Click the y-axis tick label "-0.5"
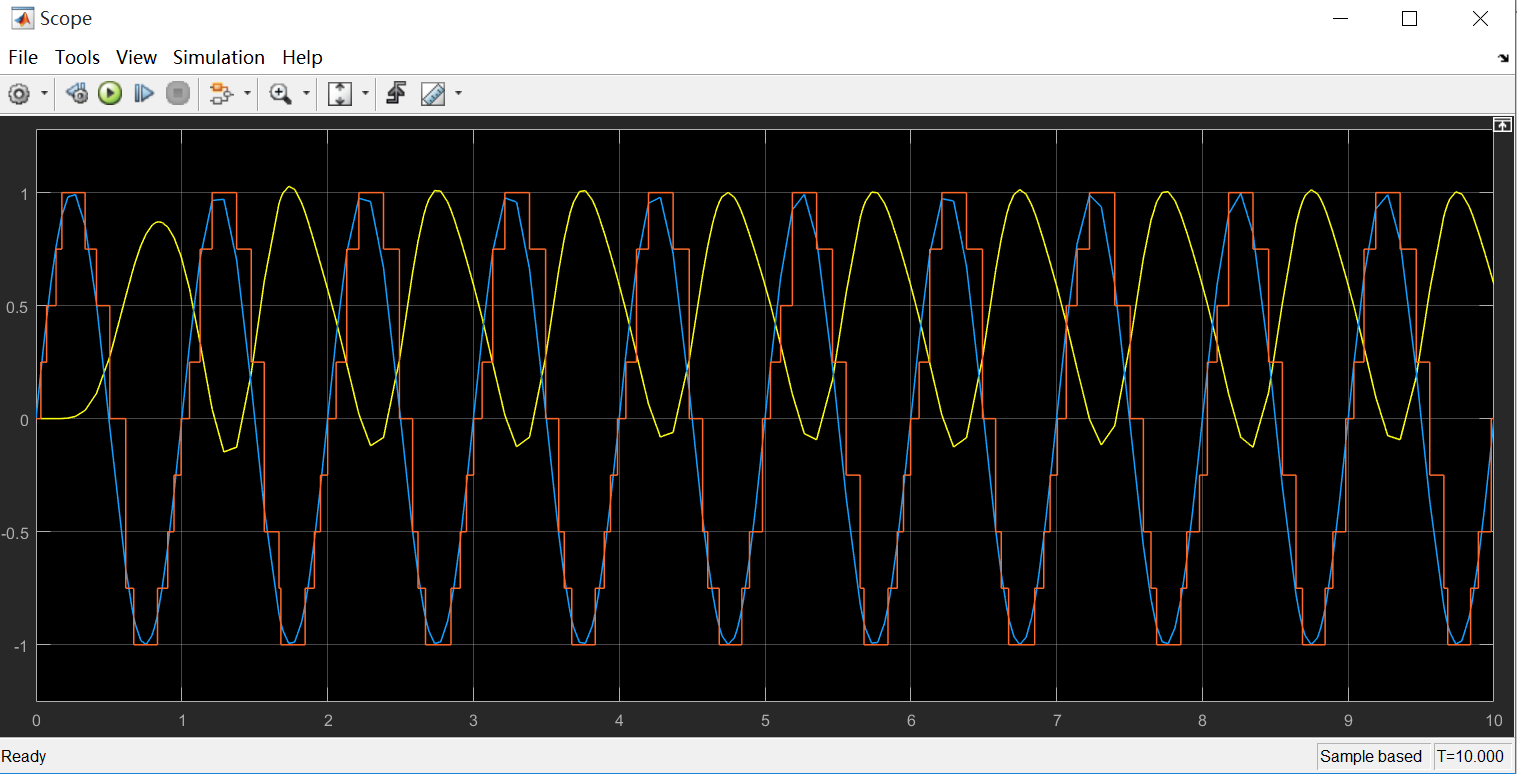This screenshot has height=774, width=1517. click(14, 532)
